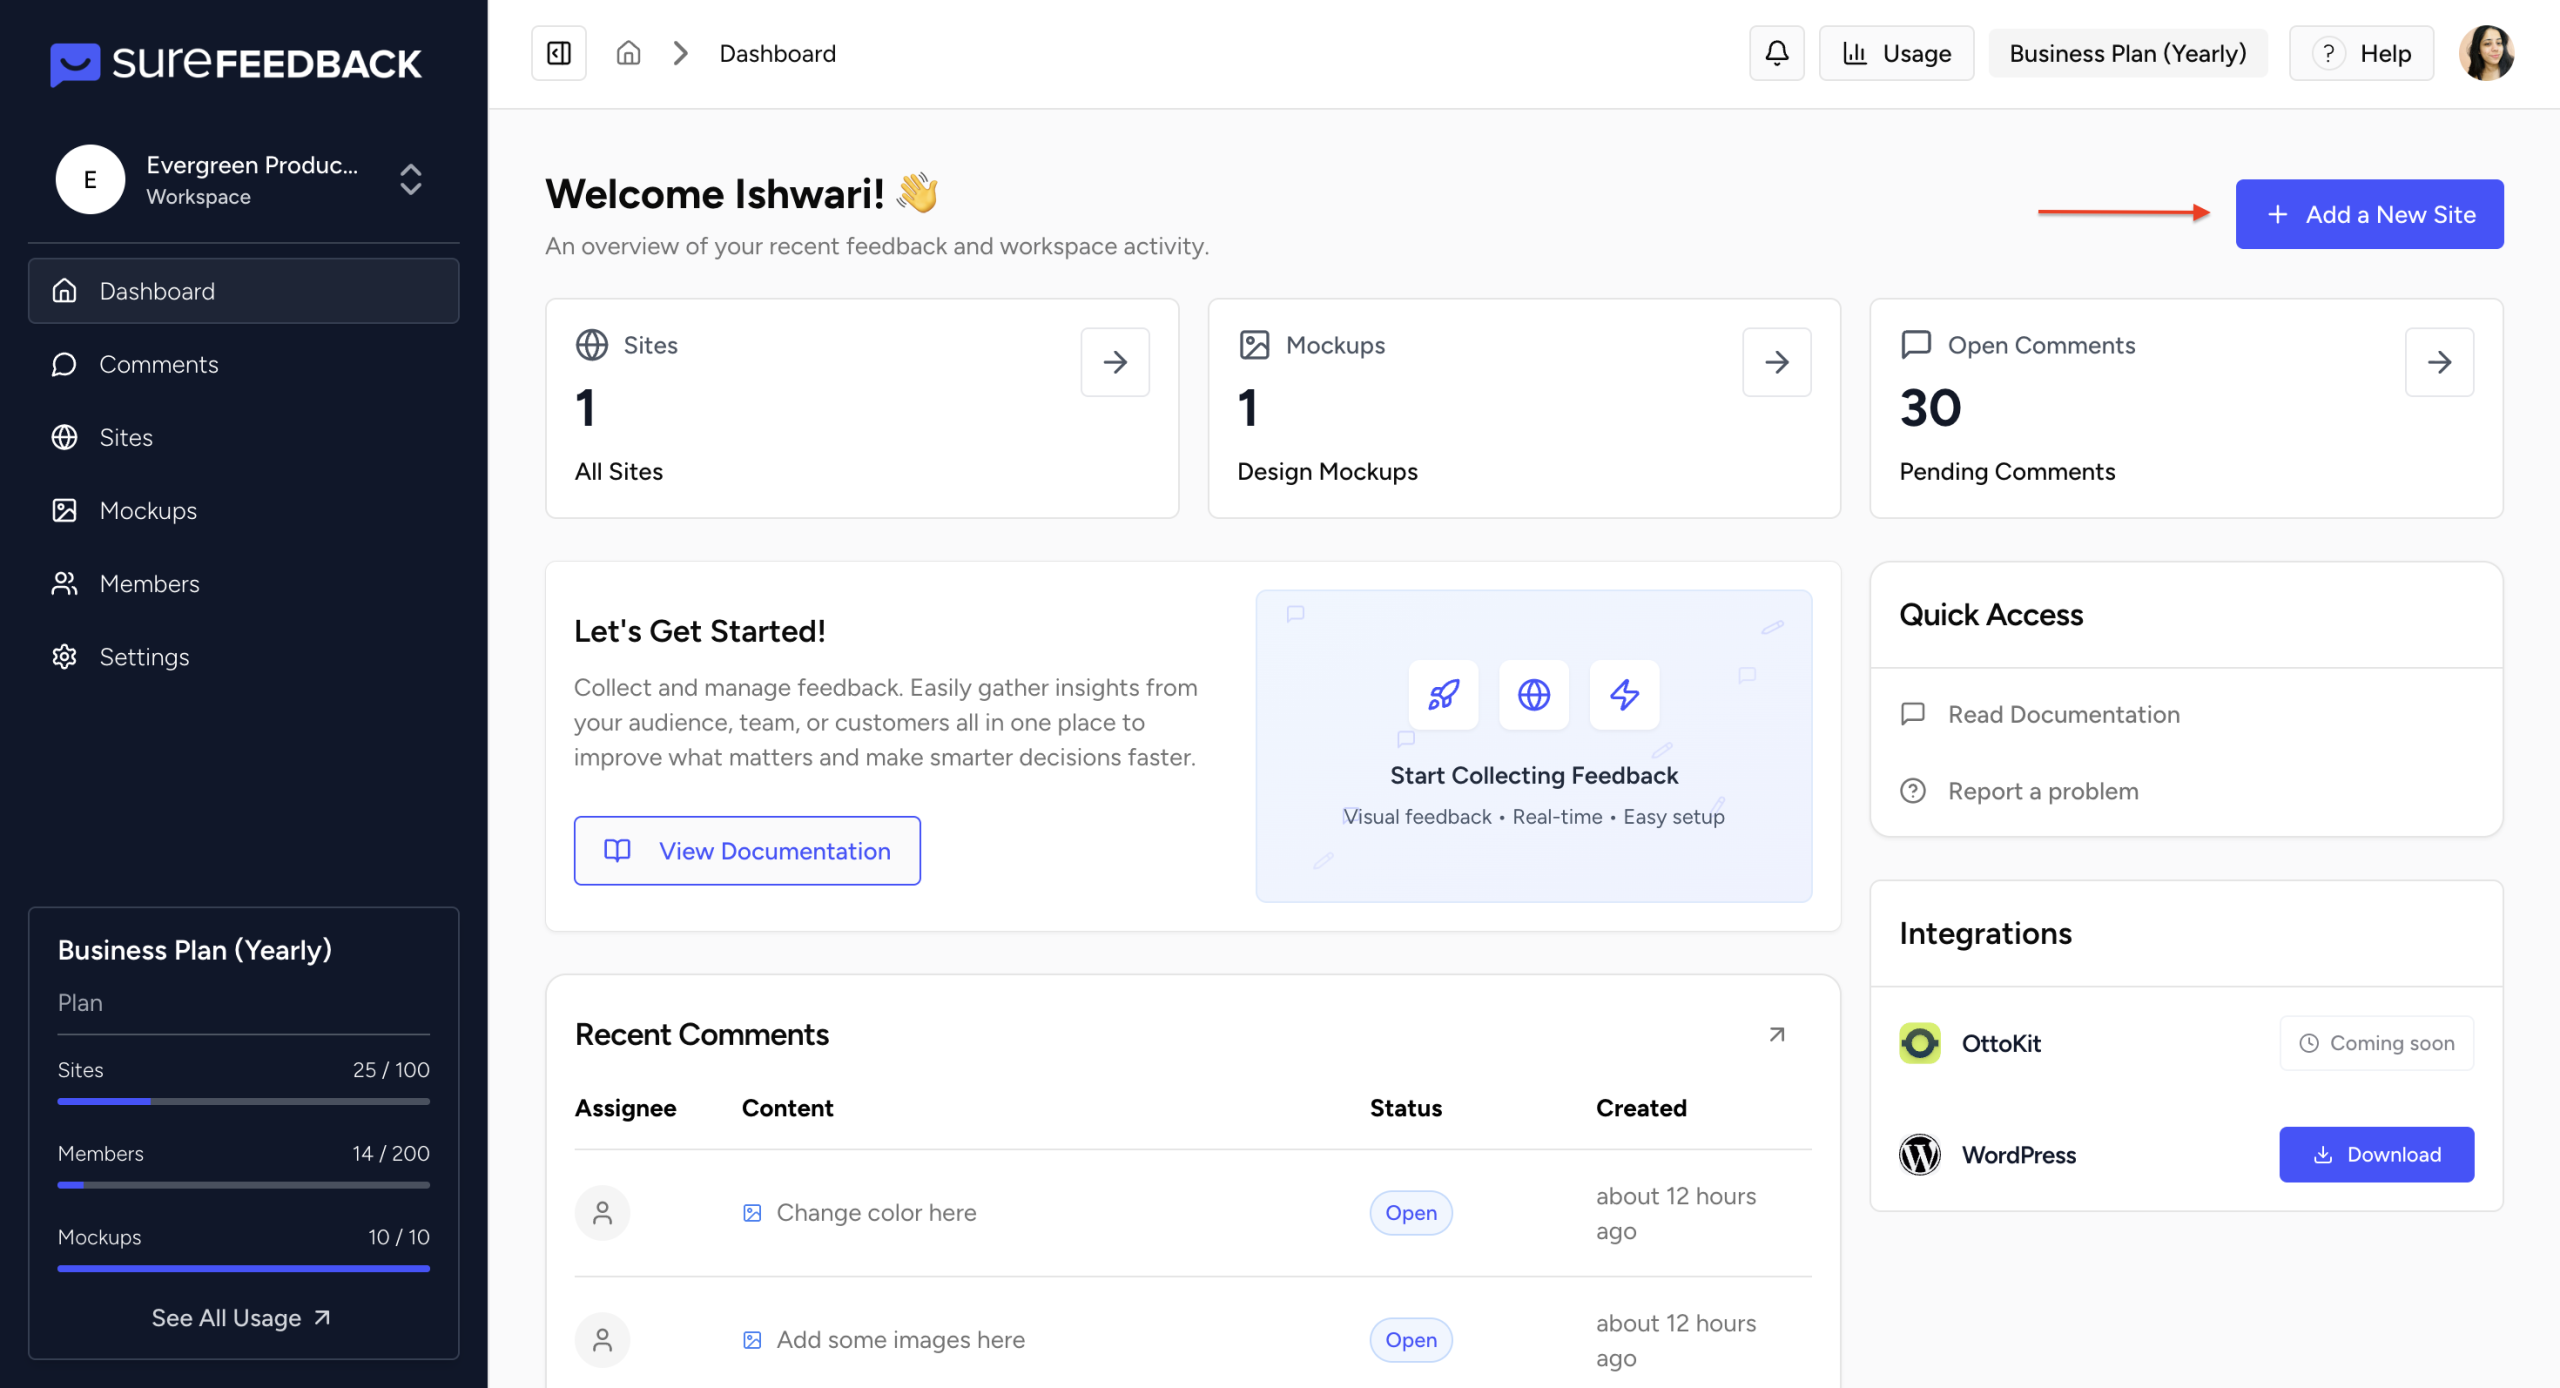The width and height of the screenshot is (2560, 1388).
Task: Click See All Usage link
Action: (241, 1317)
